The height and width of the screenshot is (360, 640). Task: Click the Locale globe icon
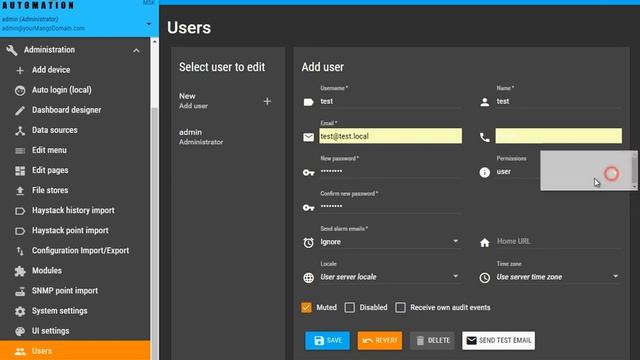(x=309, y=278)
